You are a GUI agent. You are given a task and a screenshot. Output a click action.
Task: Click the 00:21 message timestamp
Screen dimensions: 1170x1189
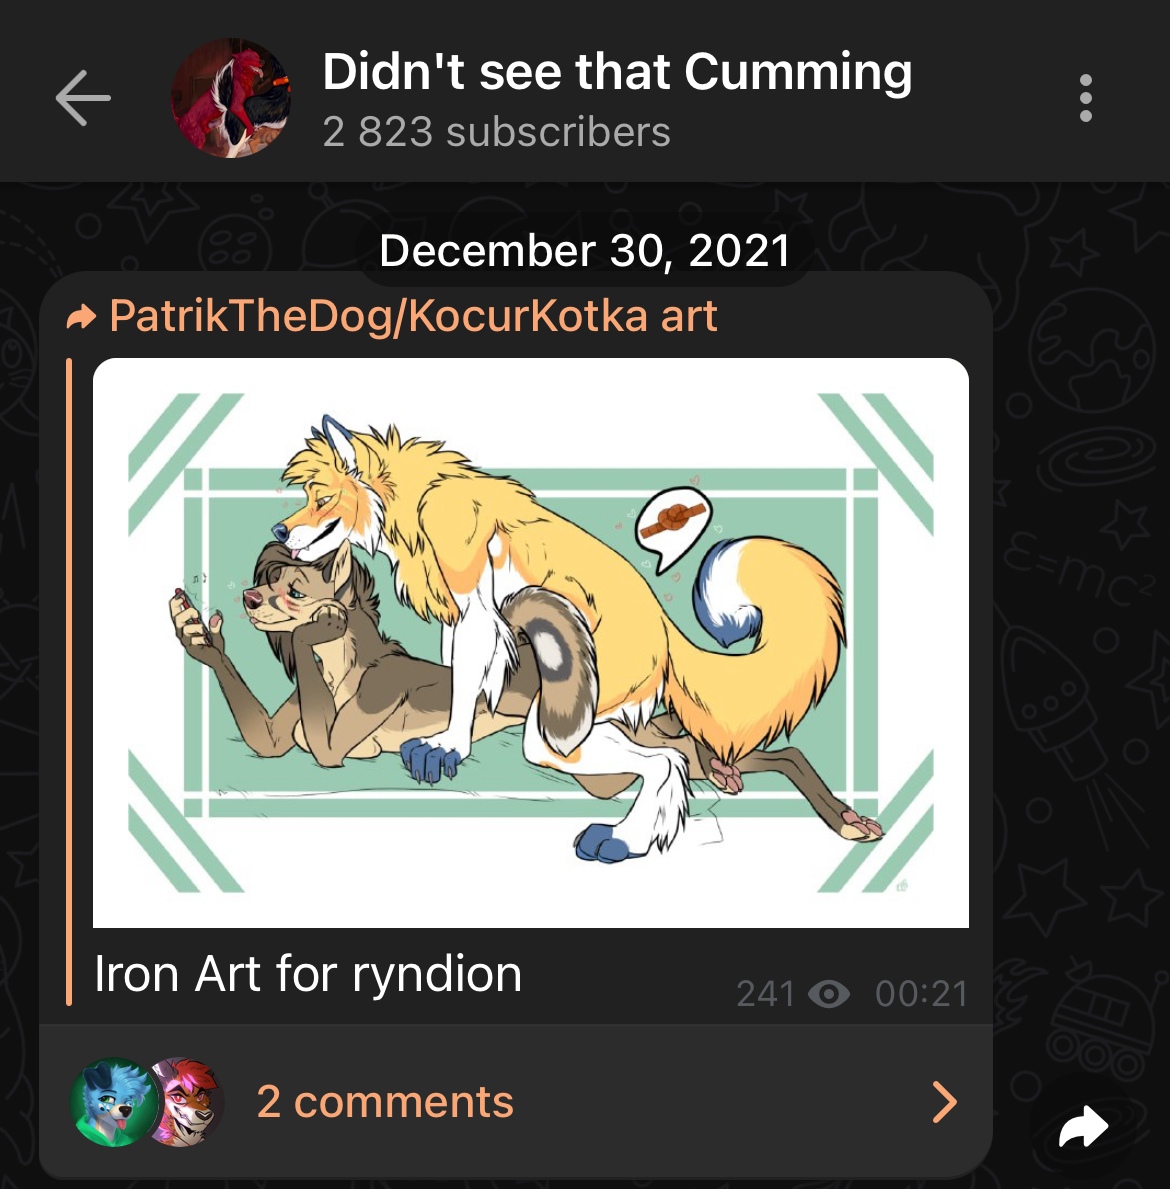[x=921, y=993]
